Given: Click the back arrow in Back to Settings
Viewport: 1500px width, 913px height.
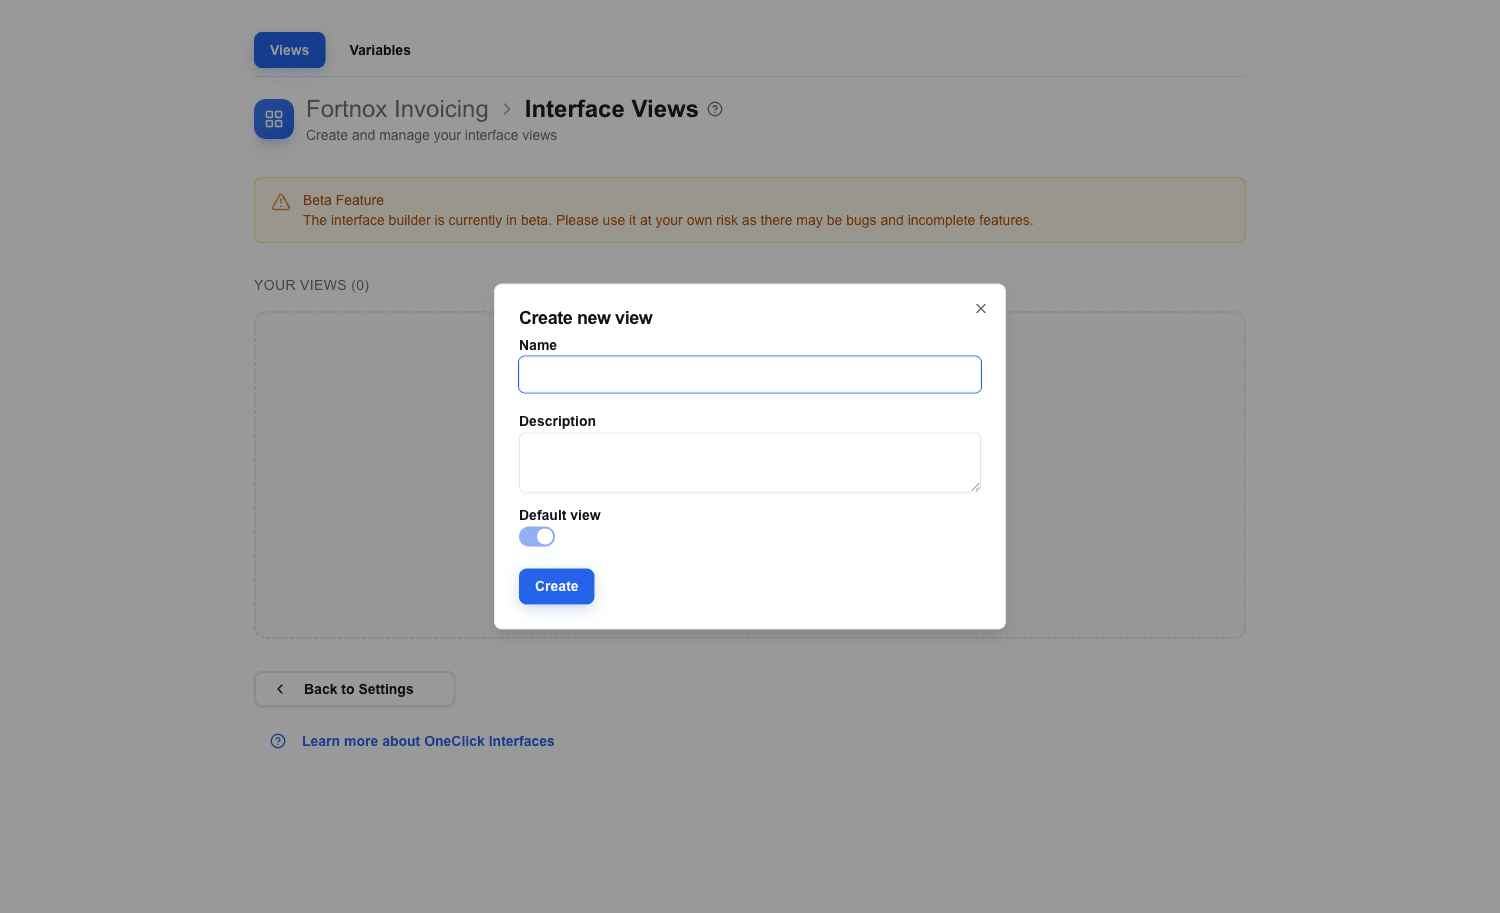Looking at the screenshot, I should [280, 689].
